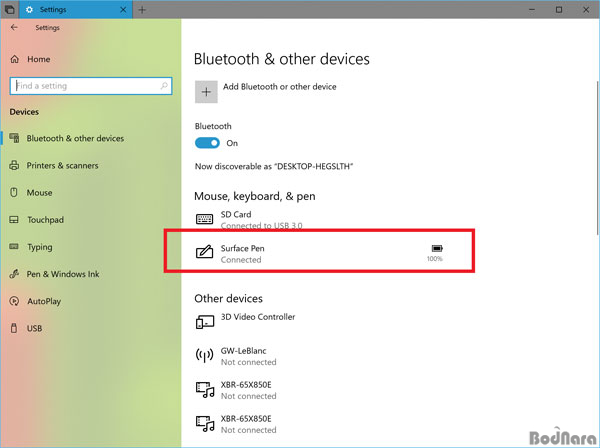This screenshot has width=600, height=448.
Task: Select the Surface Pen device
Action: coord(320,254)
